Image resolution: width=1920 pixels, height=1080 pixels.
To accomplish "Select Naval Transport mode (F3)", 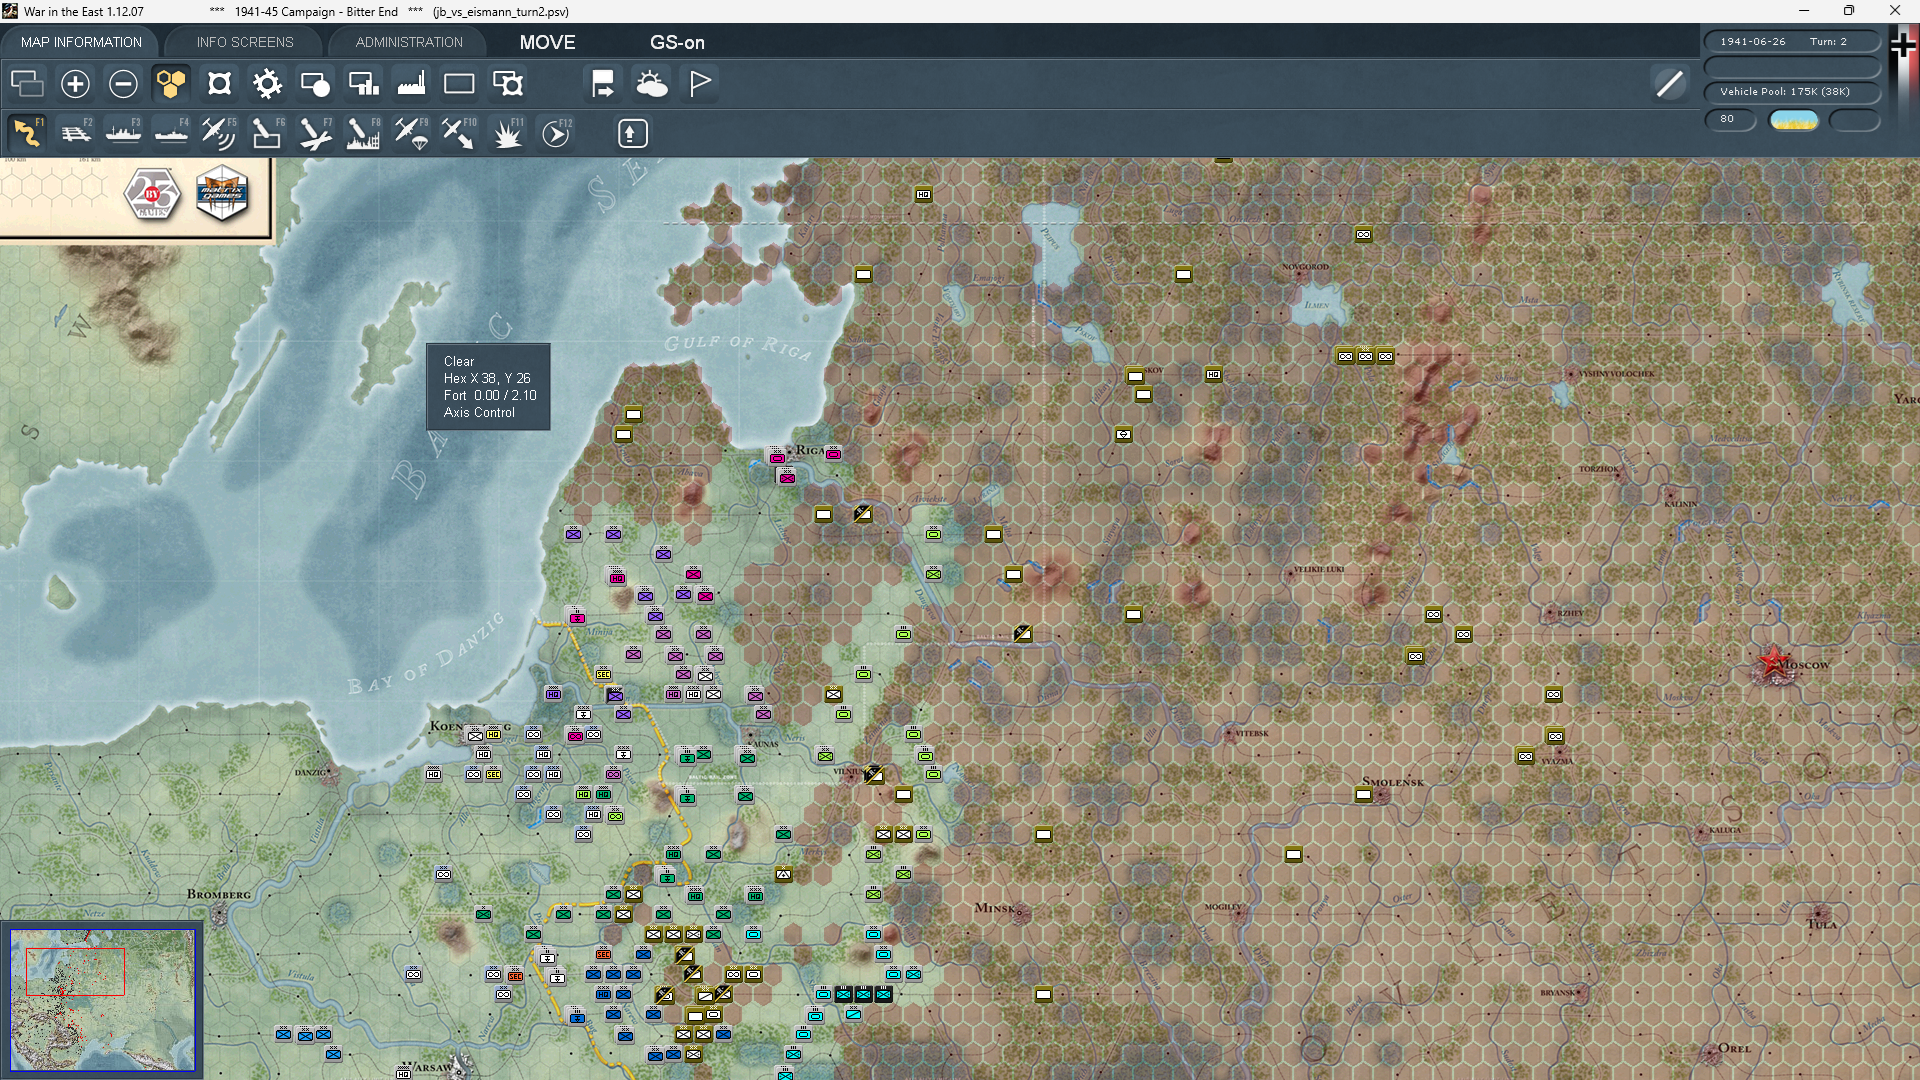I will point(123,133).
